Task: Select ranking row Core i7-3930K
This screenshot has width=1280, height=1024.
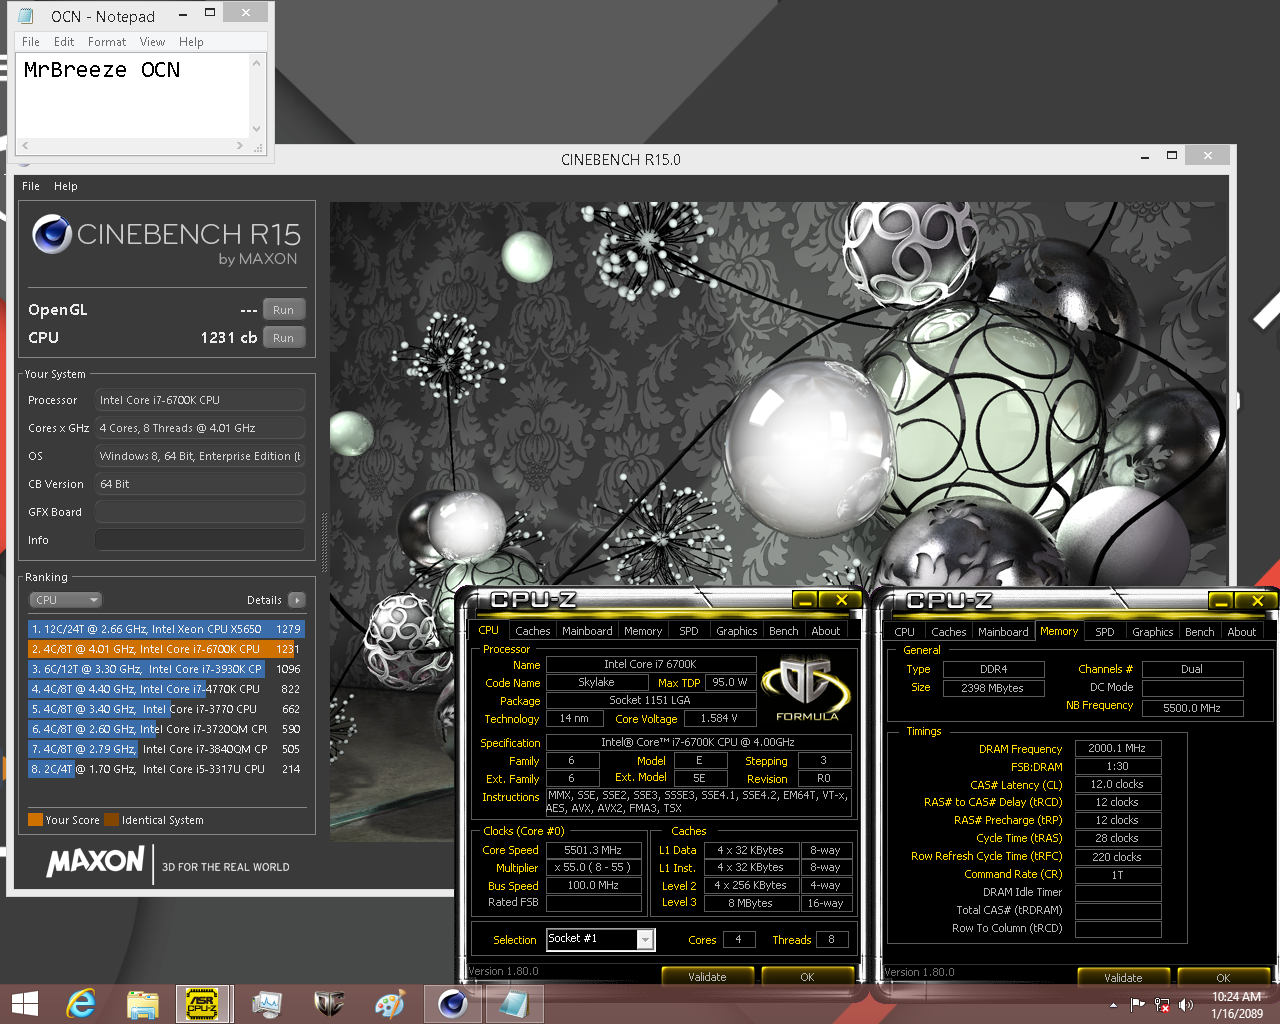Action: coord(166,669)
